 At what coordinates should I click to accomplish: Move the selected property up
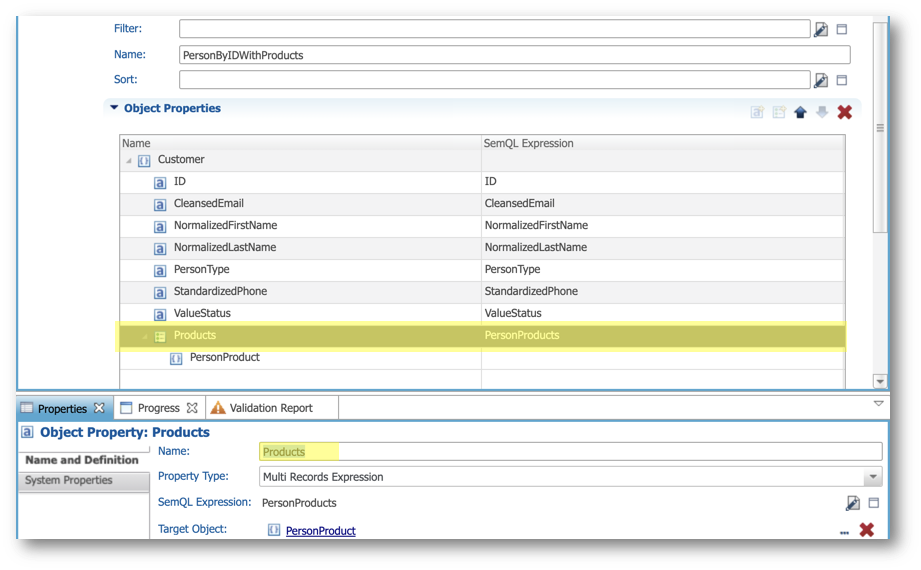click(800, 112)
